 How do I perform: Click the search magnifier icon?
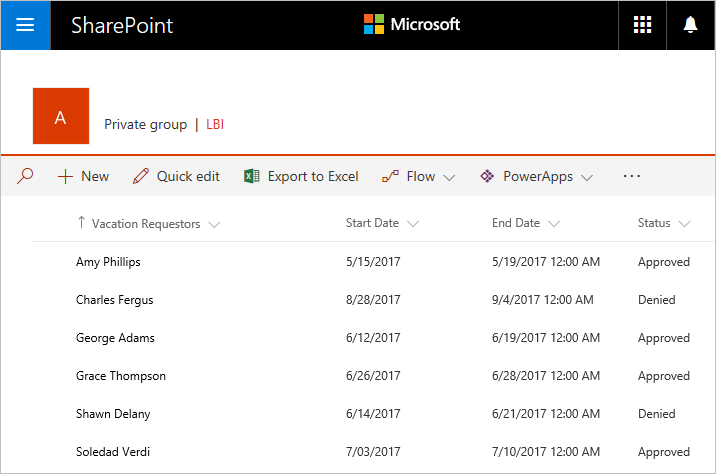coord(25,176)
